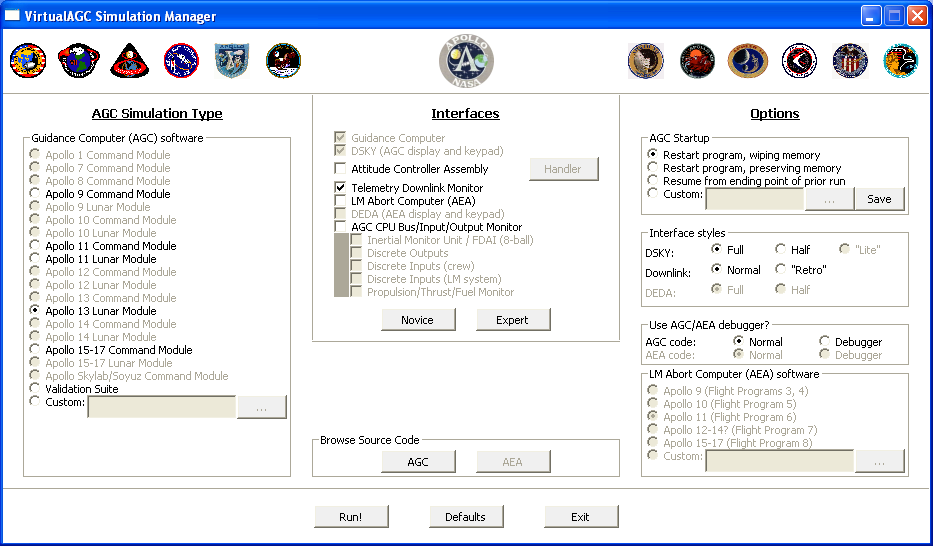Viewport: 933px width, 546px height.
Task: Set DSKY interface style to Half
Action: [x=781, y=249]
